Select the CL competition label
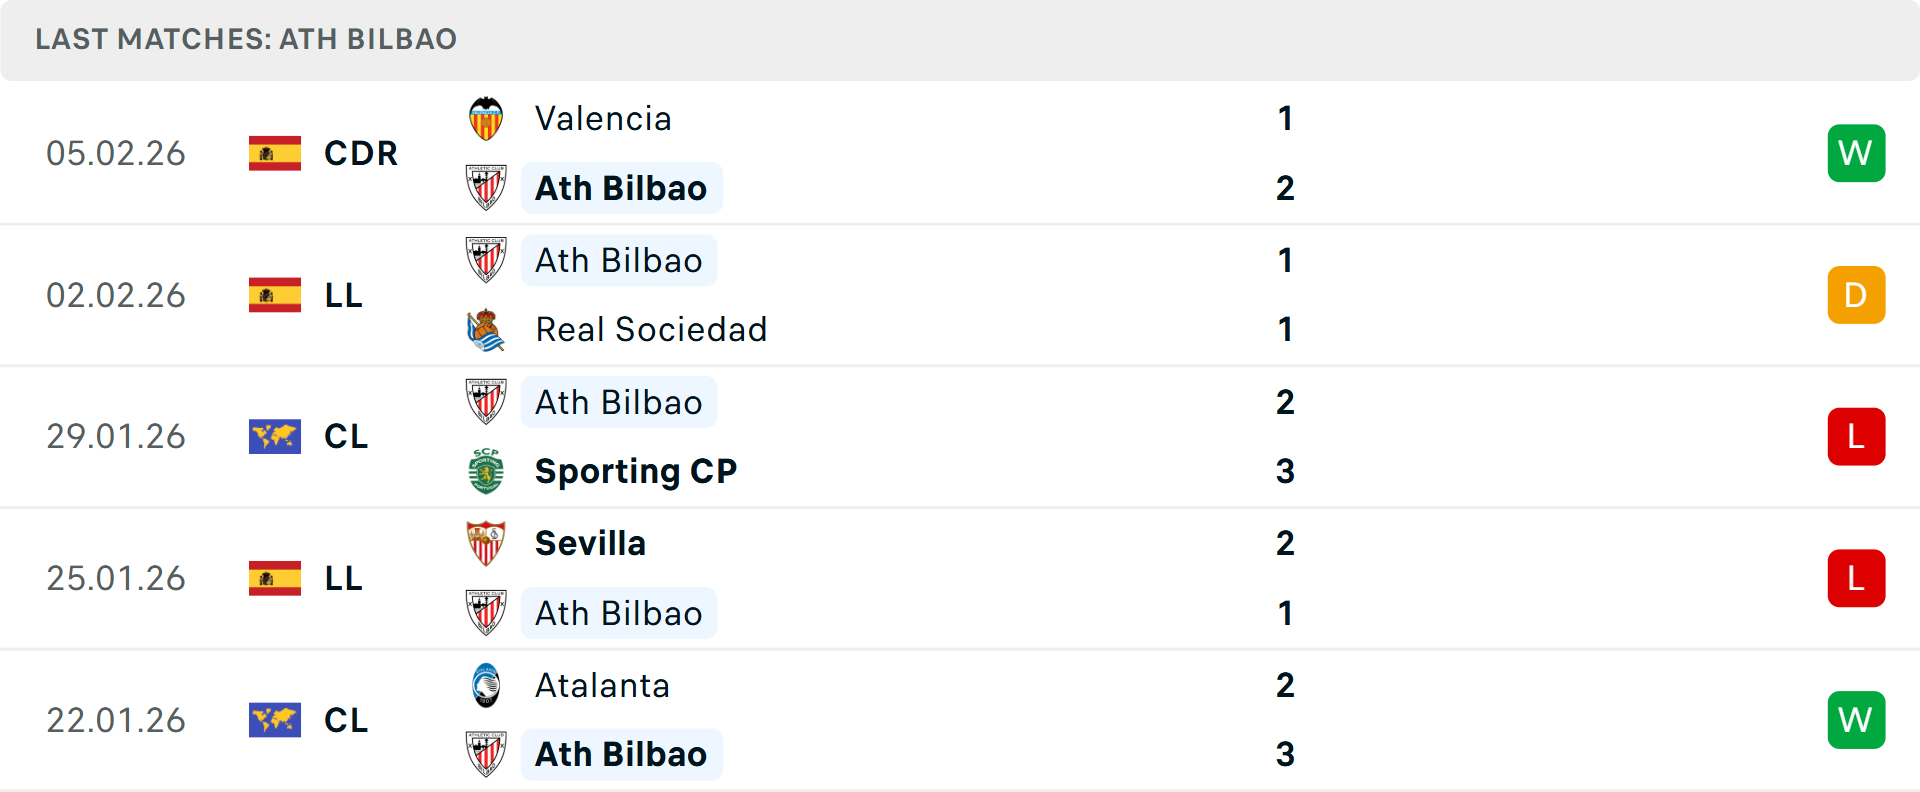 pyautogui.click(x=345, y=437)
